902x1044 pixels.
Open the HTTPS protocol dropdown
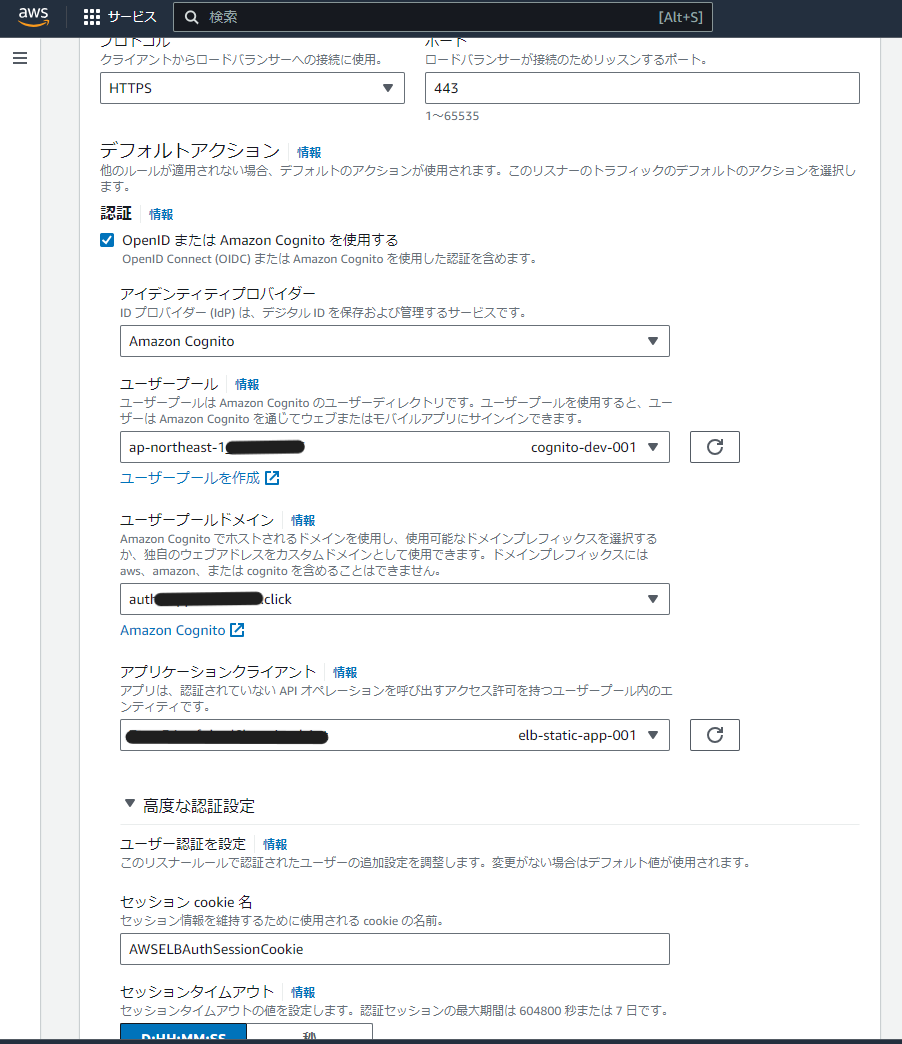tap(252, 88)
